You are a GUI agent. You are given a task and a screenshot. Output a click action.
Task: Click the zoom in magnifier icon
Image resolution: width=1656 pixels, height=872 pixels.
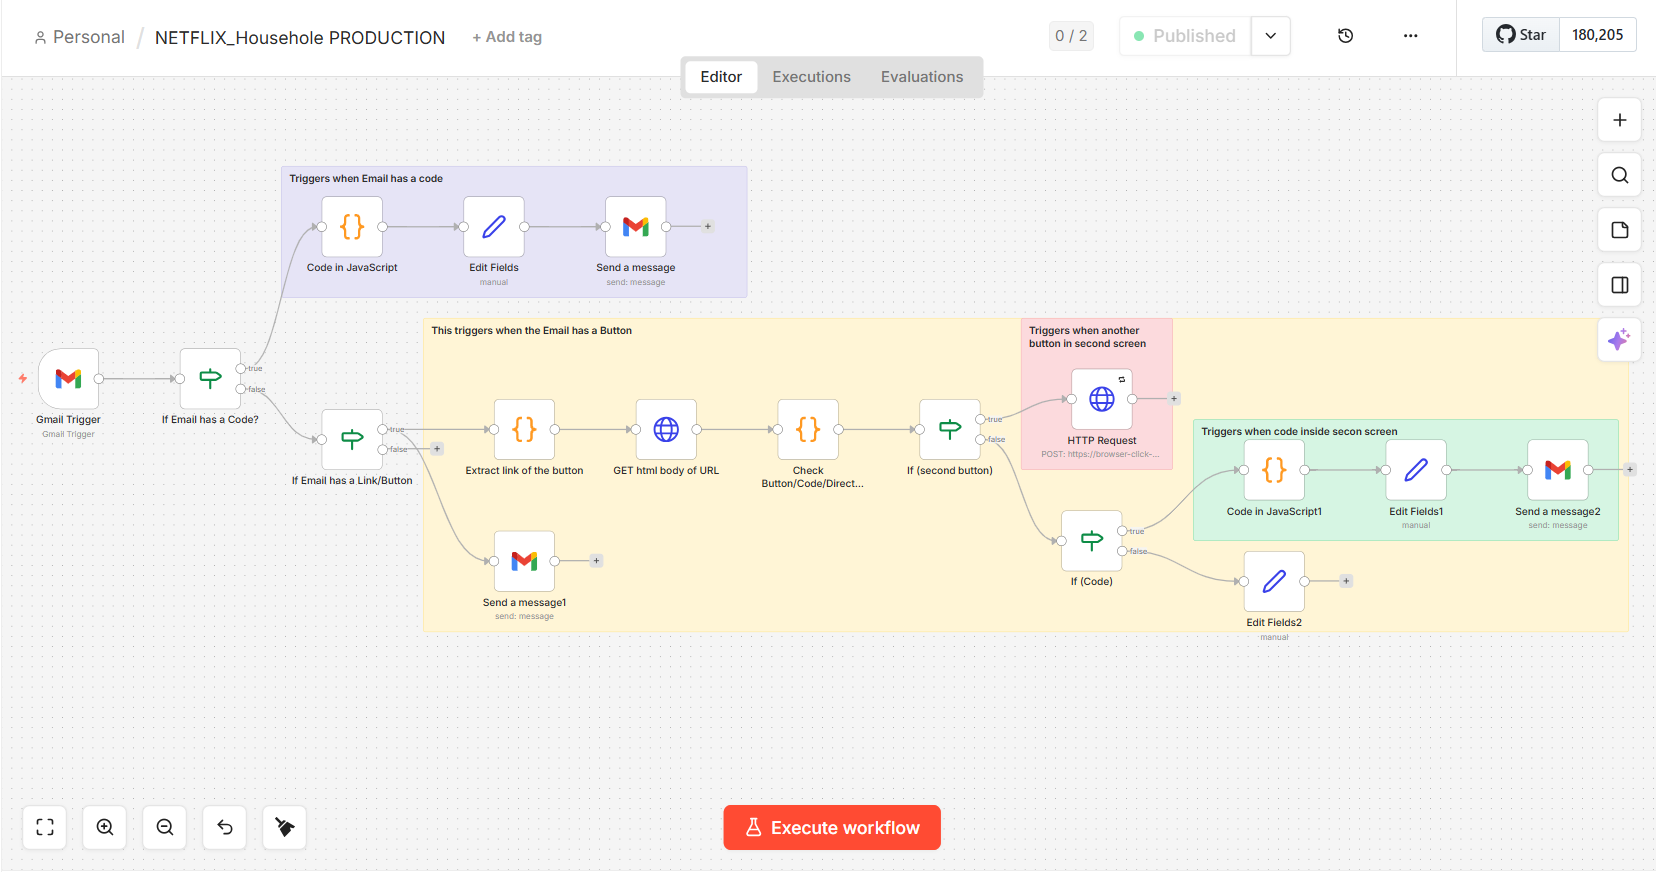(105, 827)
